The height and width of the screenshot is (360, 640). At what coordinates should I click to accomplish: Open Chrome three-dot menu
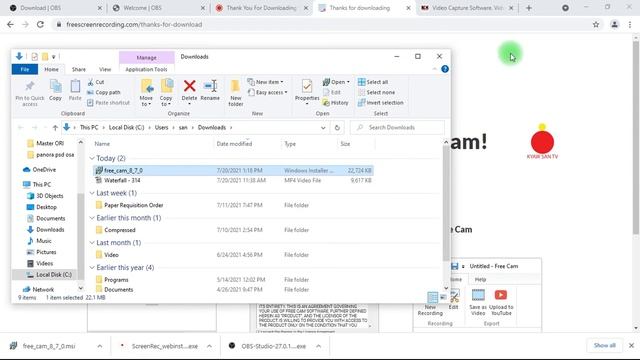630,24
